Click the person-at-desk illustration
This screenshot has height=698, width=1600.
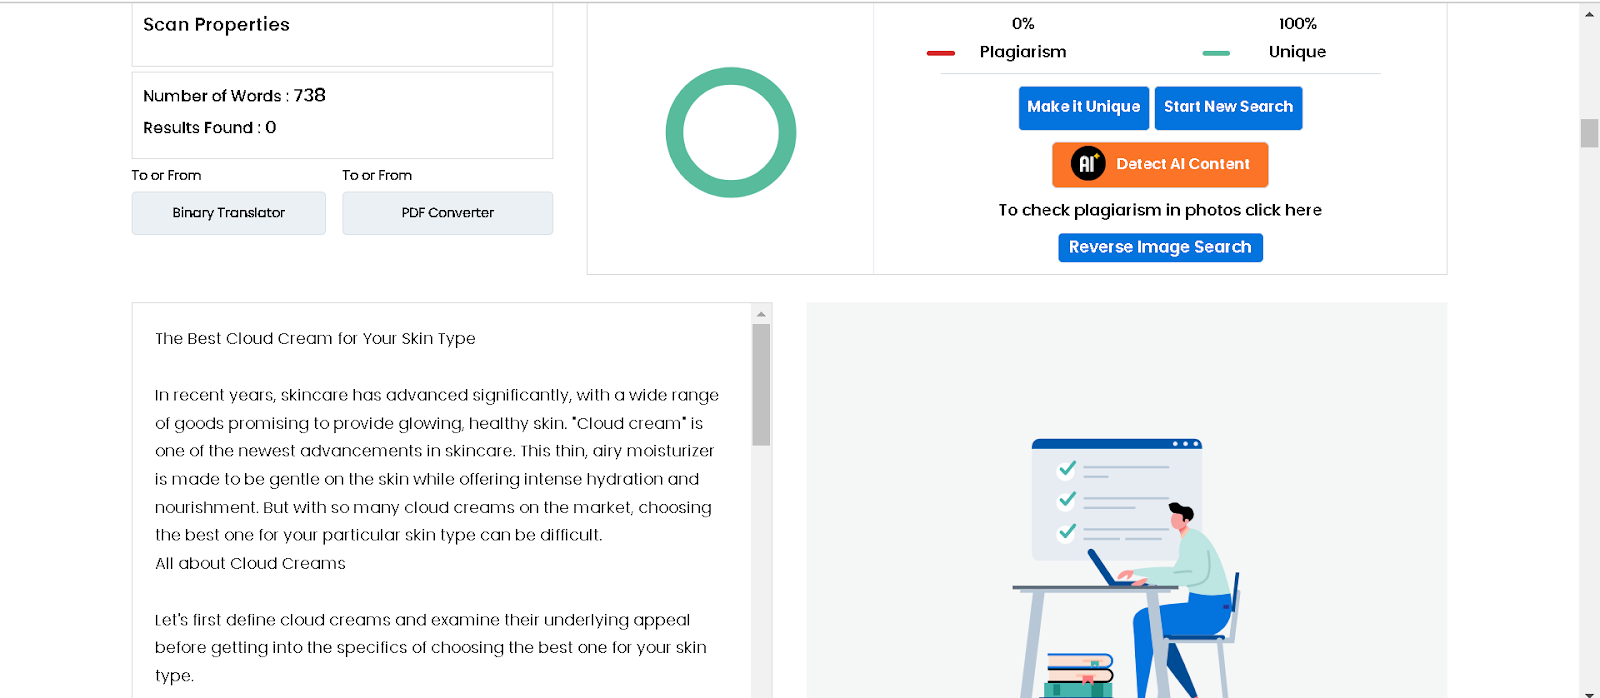[1127, 568]
